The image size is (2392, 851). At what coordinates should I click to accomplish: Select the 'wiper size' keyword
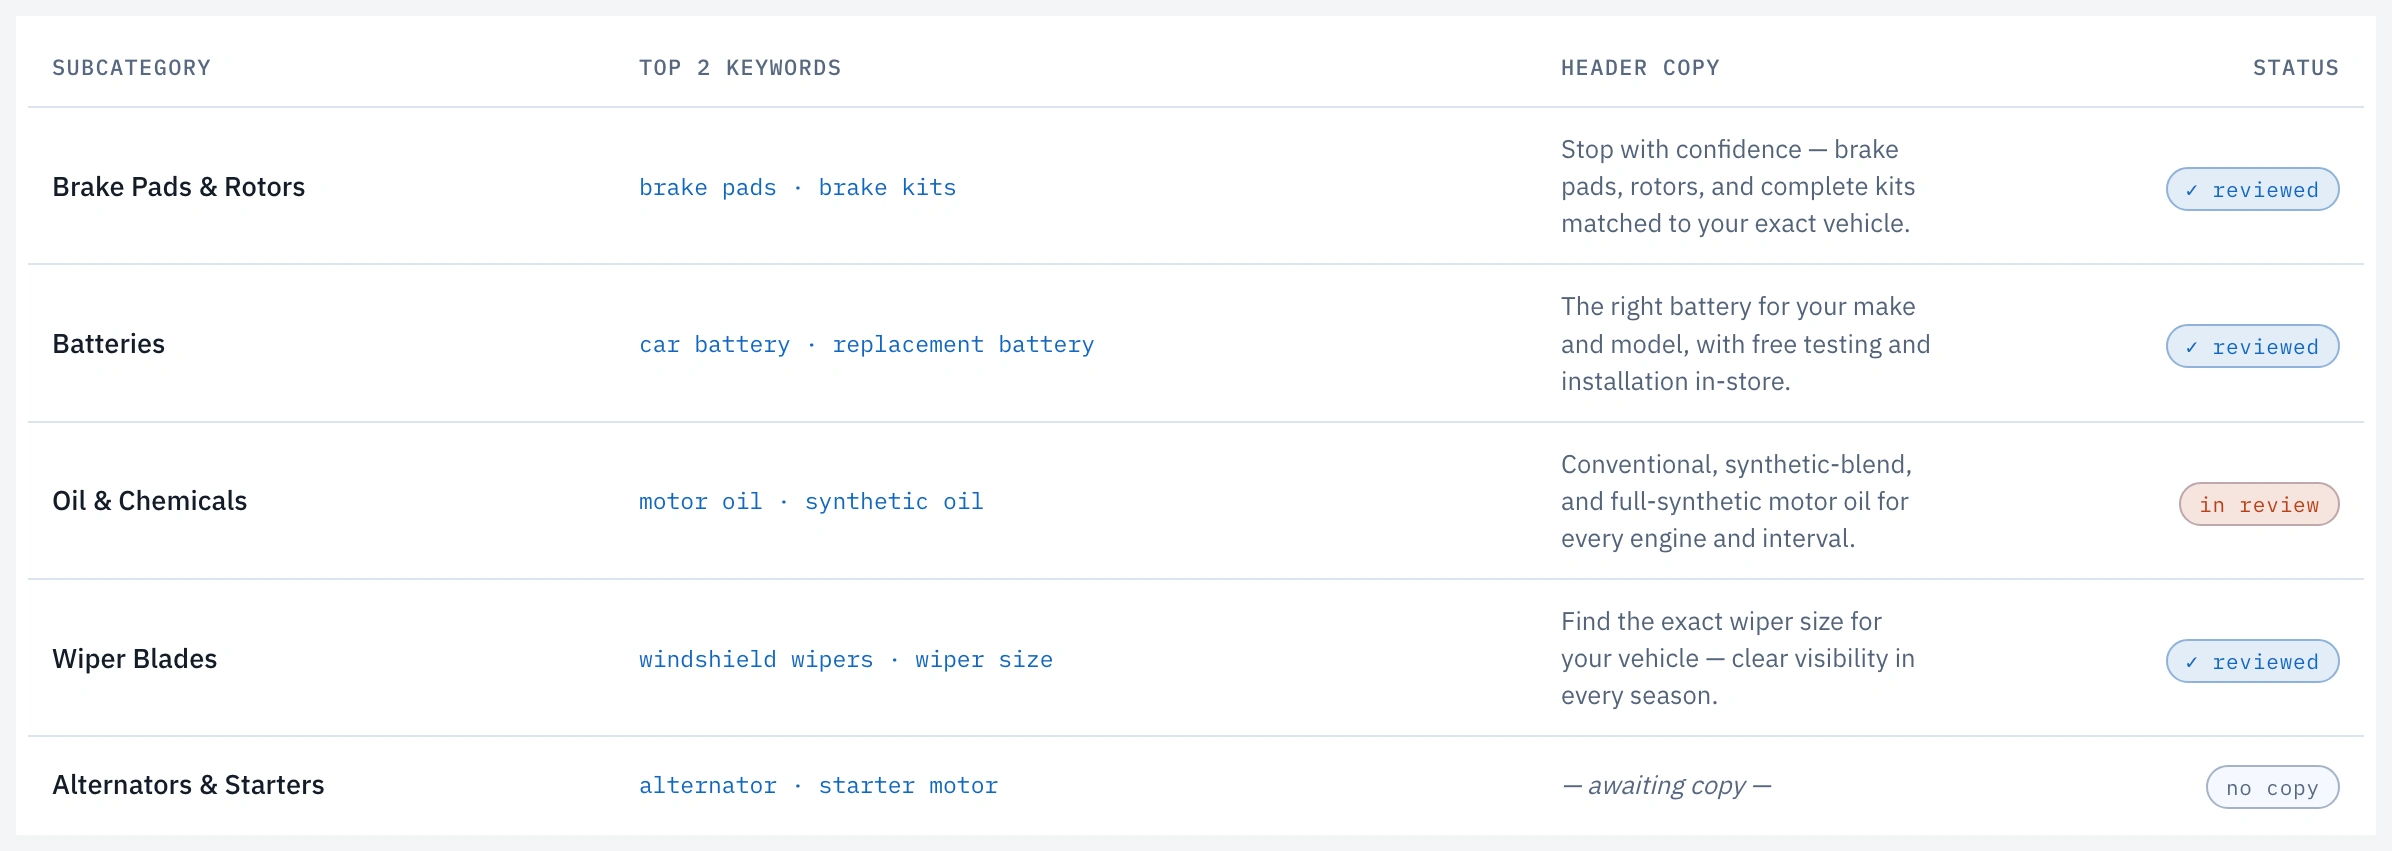coord(984,660)
